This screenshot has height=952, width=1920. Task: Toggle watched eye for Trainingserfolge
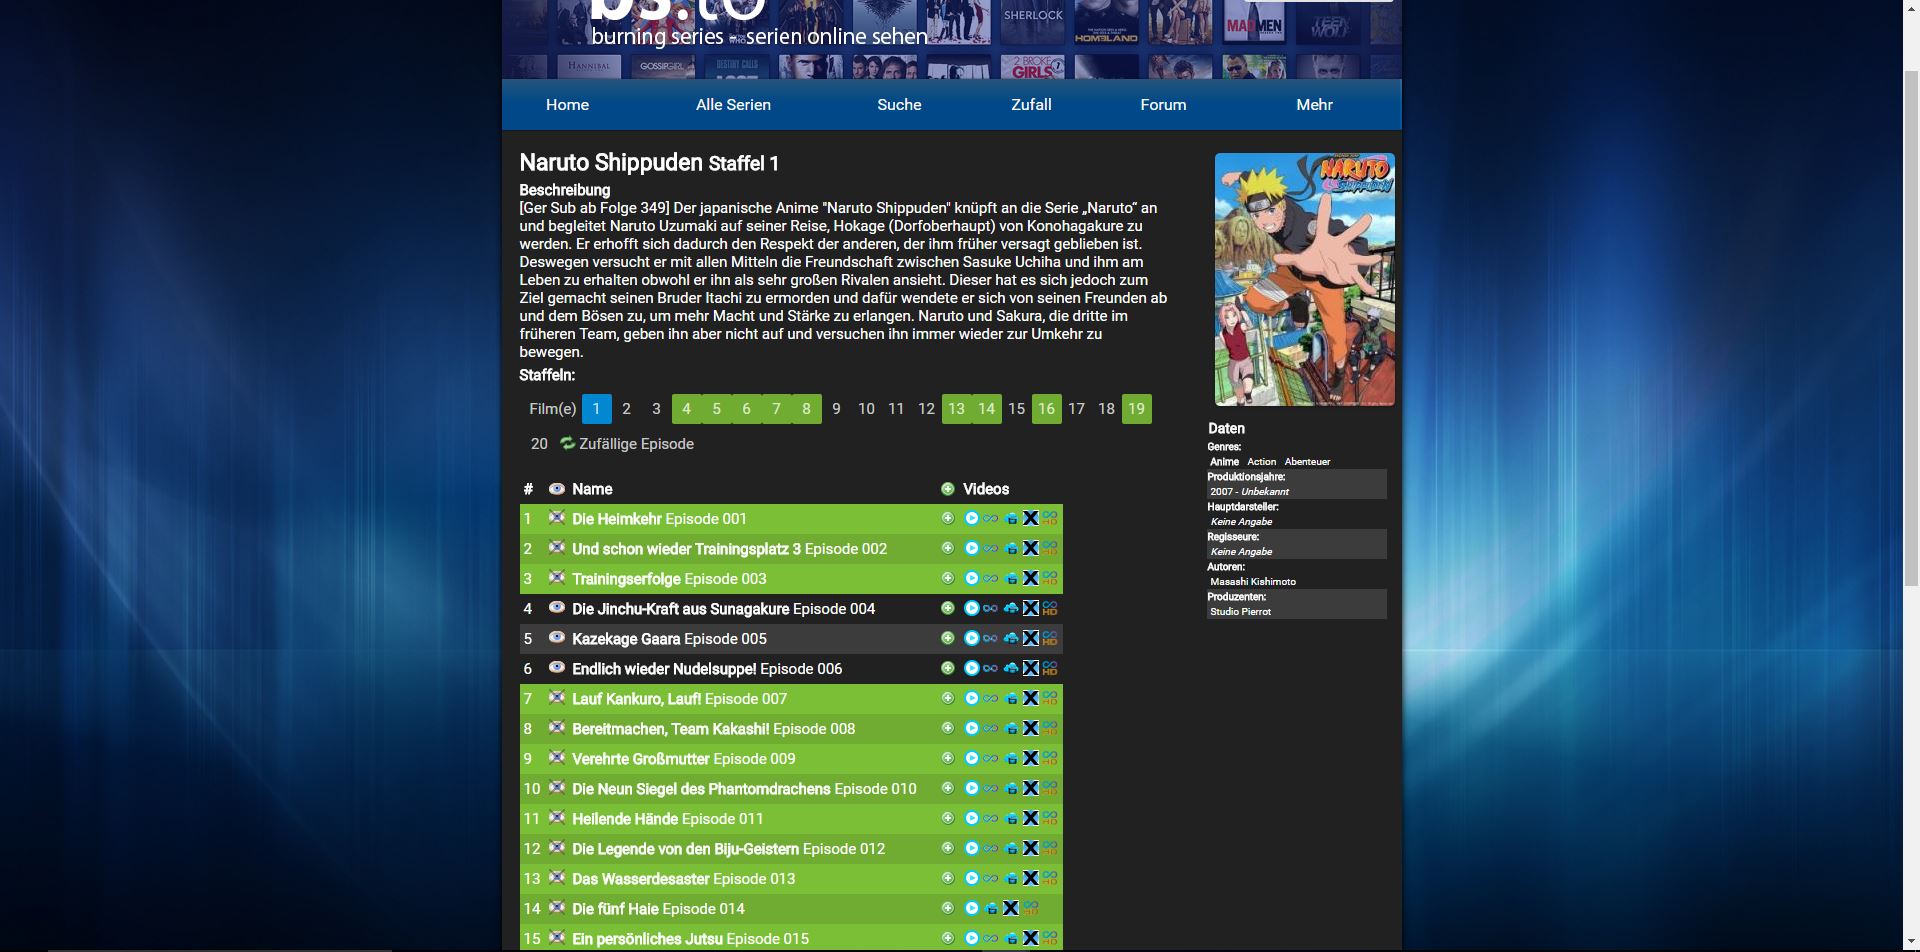click(x=557, y=578)
